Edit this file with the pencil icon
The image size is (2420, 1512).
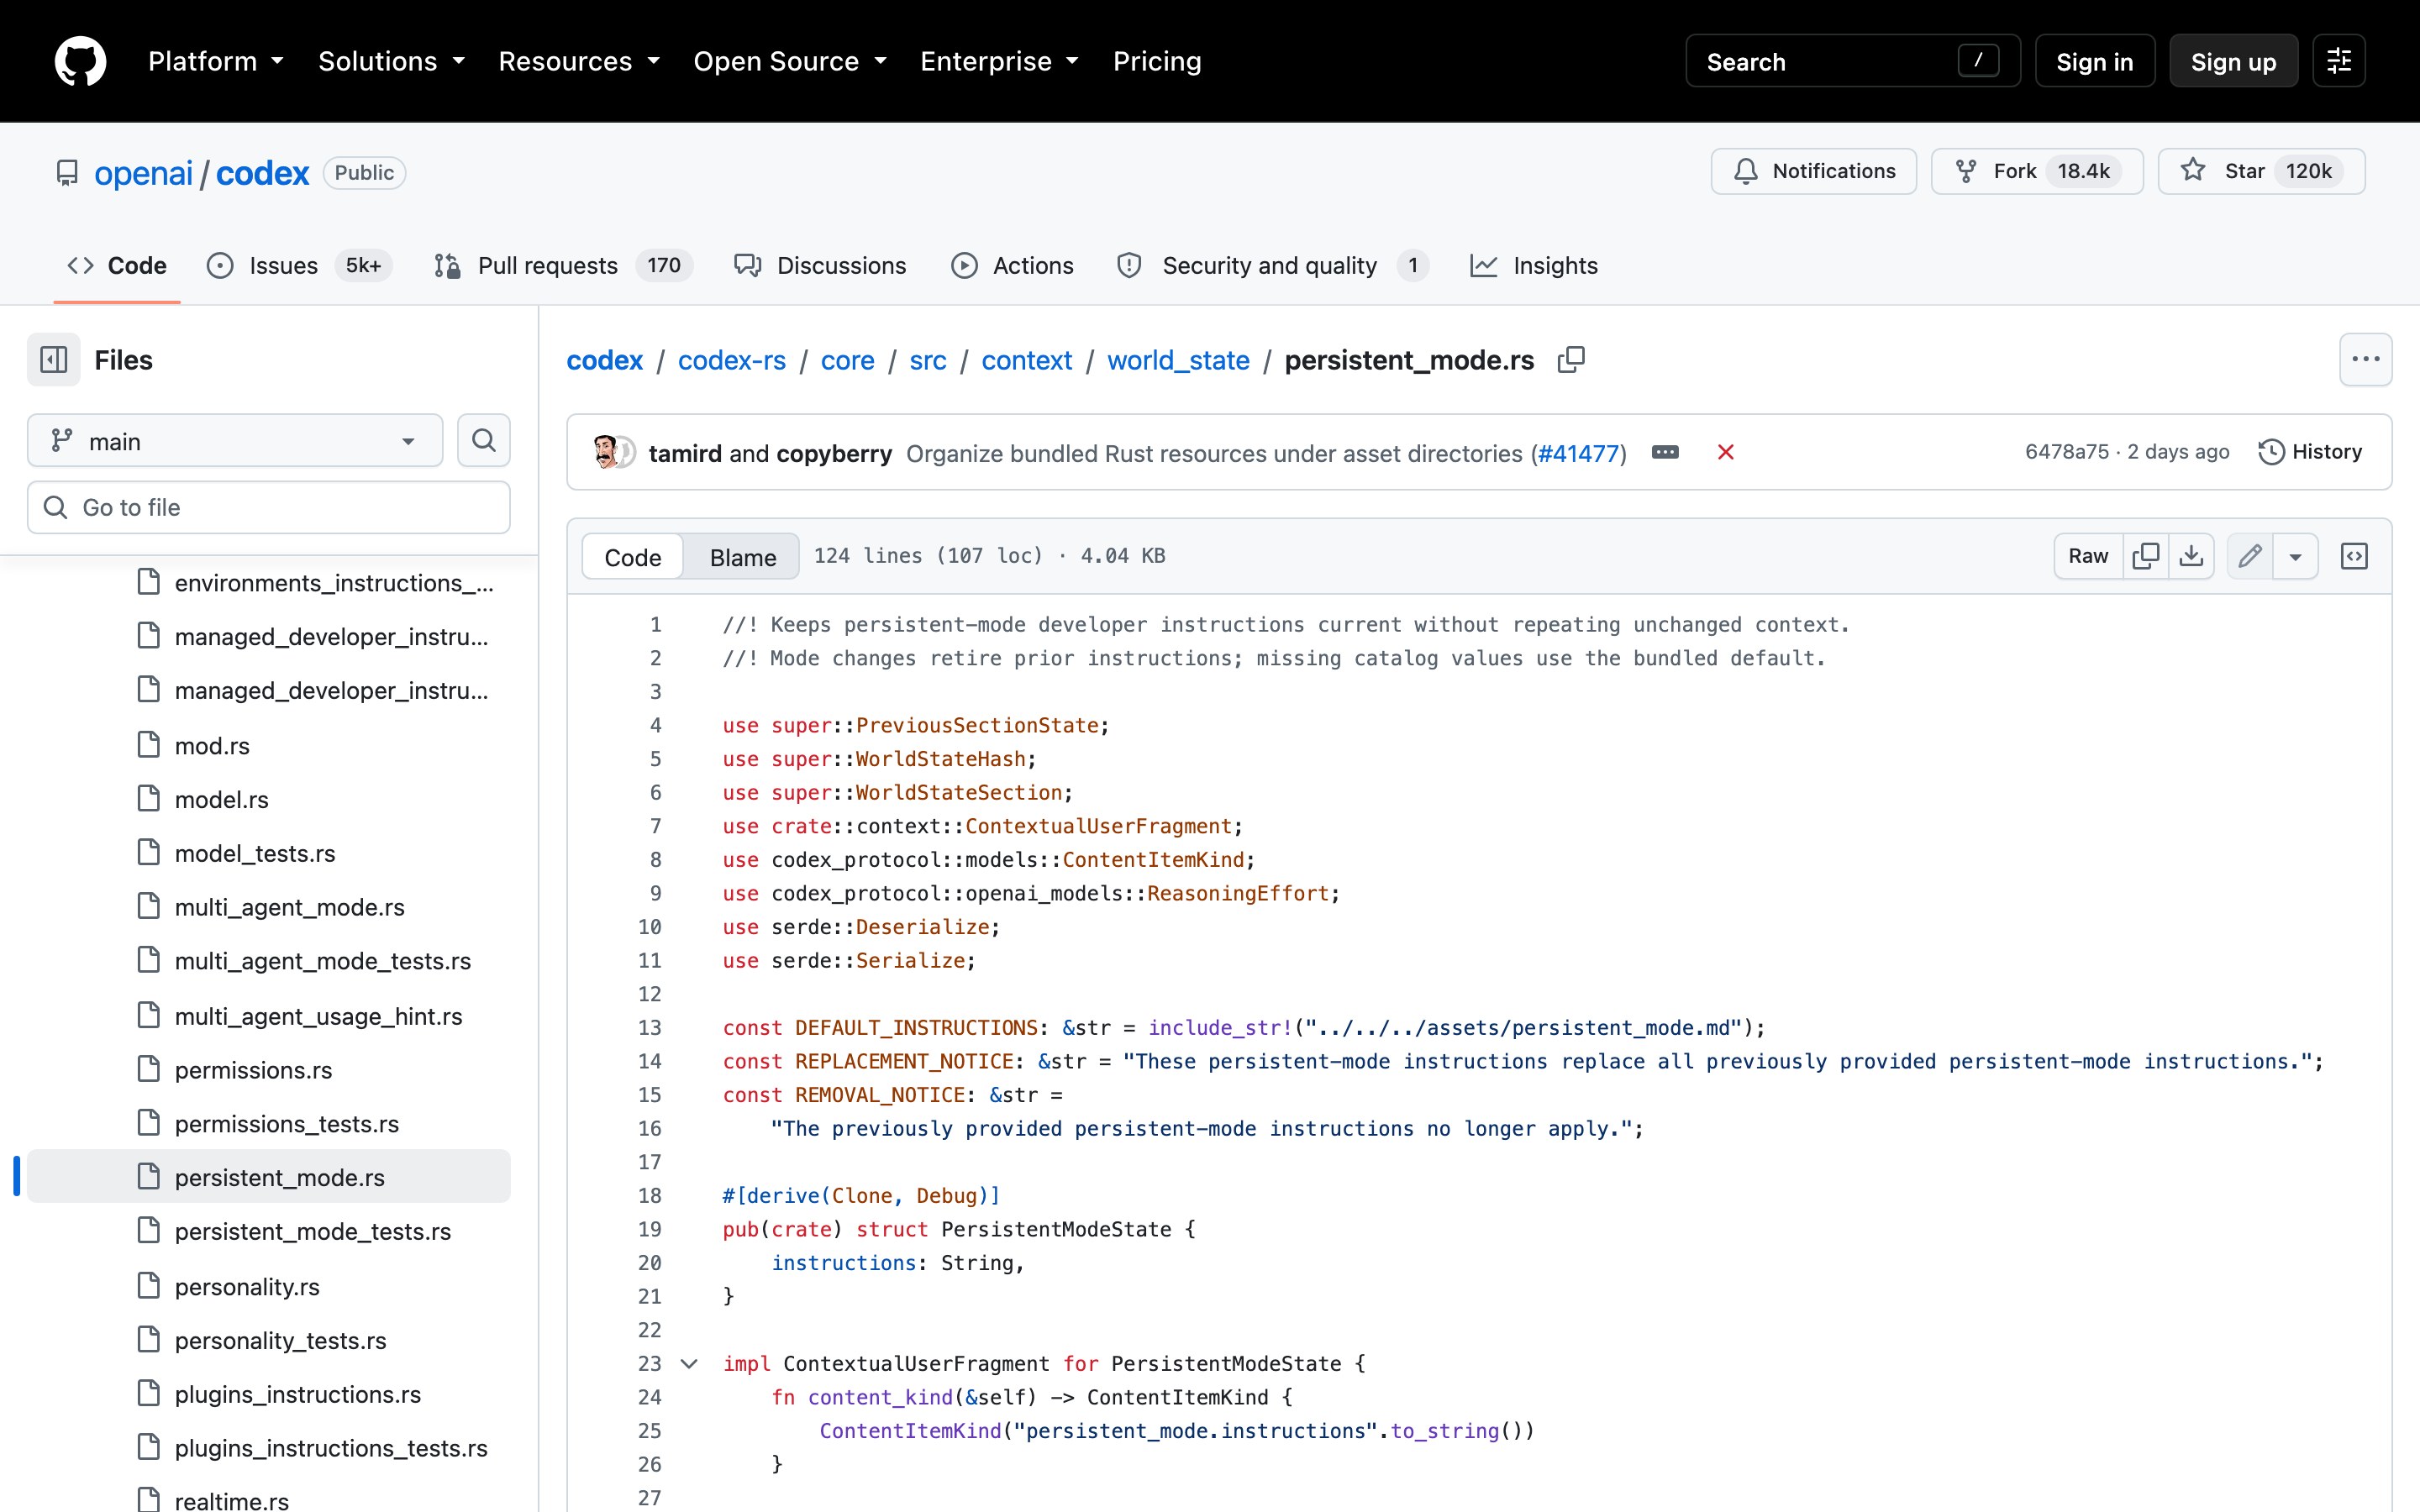pyautogui.click(x=2250, y=556)
